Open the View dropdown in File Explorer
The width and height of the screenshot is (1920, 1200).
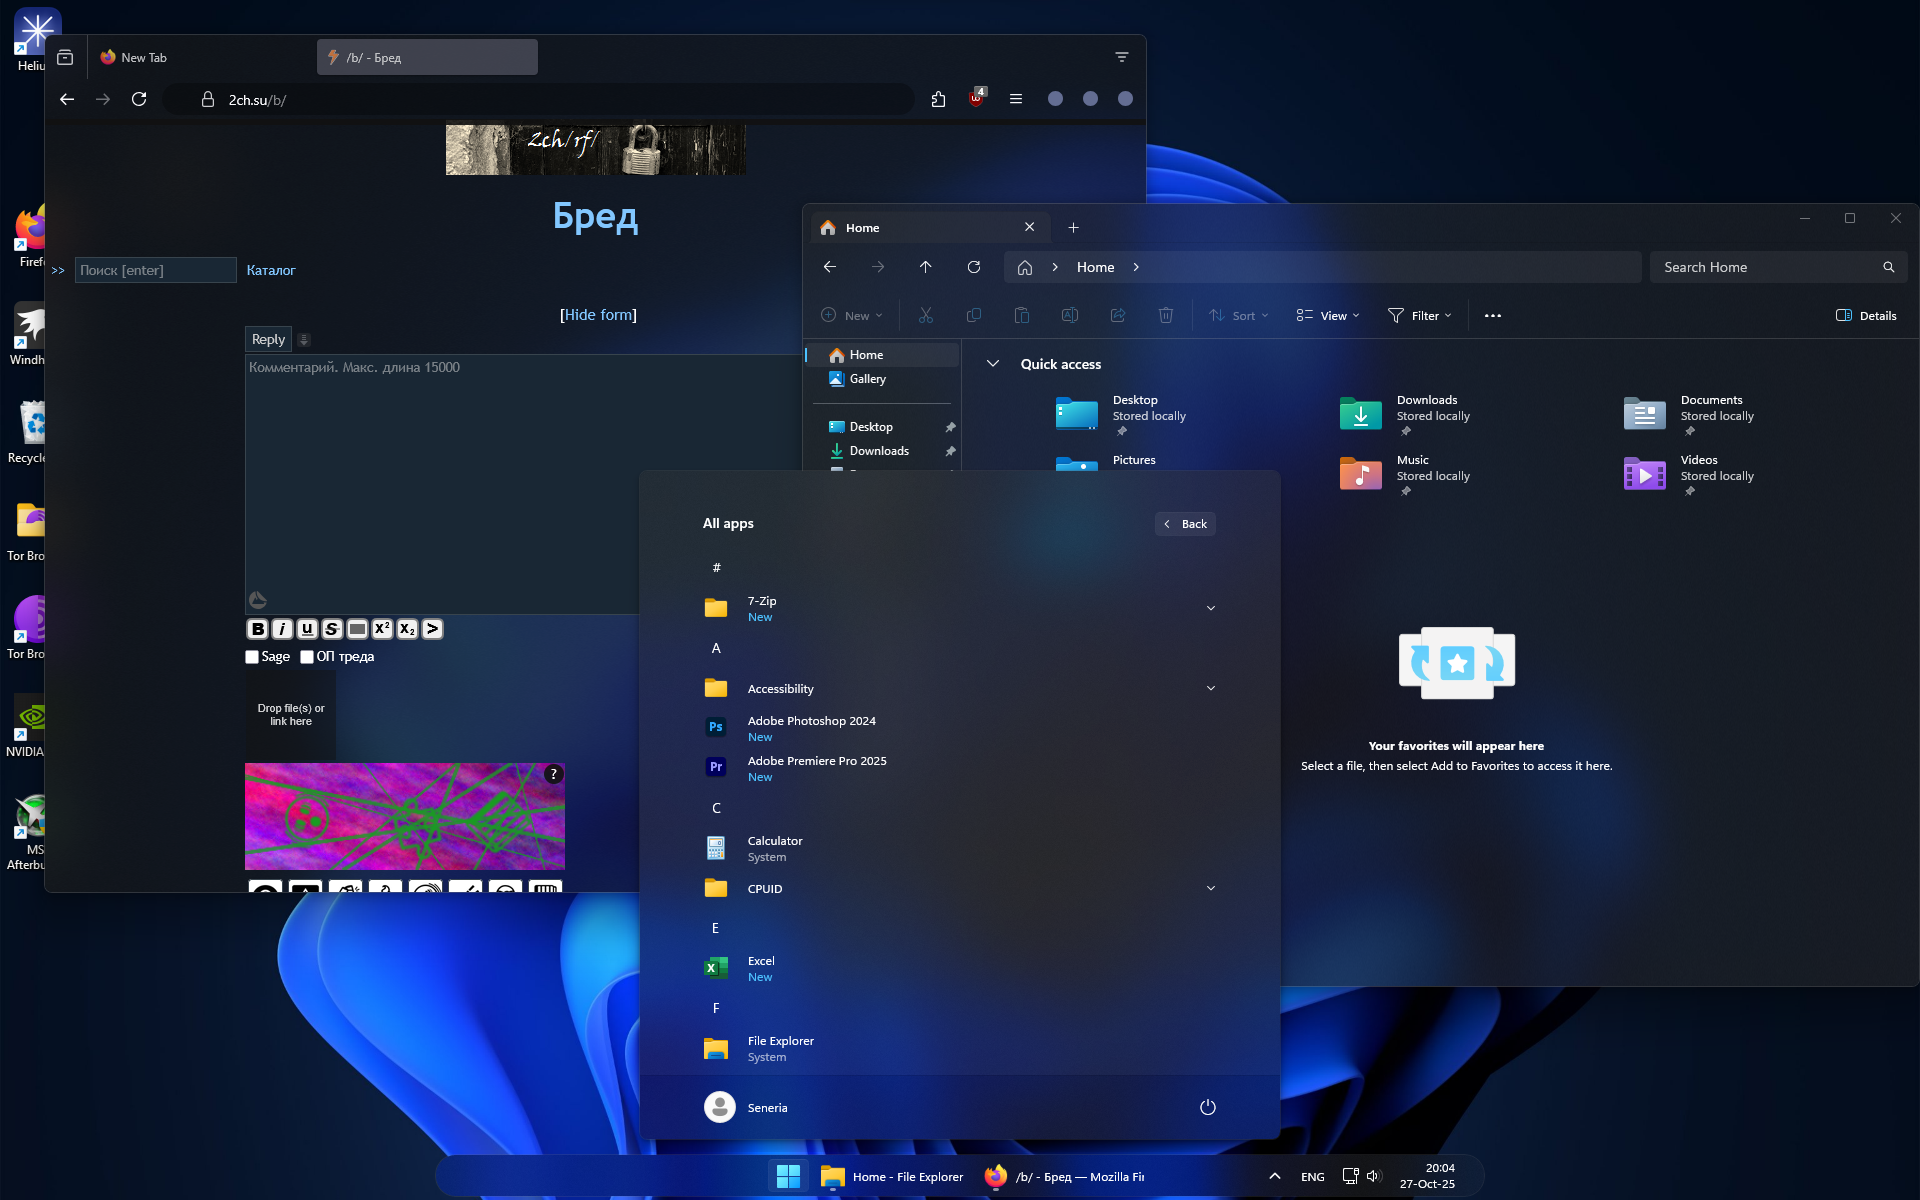point(1328,315)
